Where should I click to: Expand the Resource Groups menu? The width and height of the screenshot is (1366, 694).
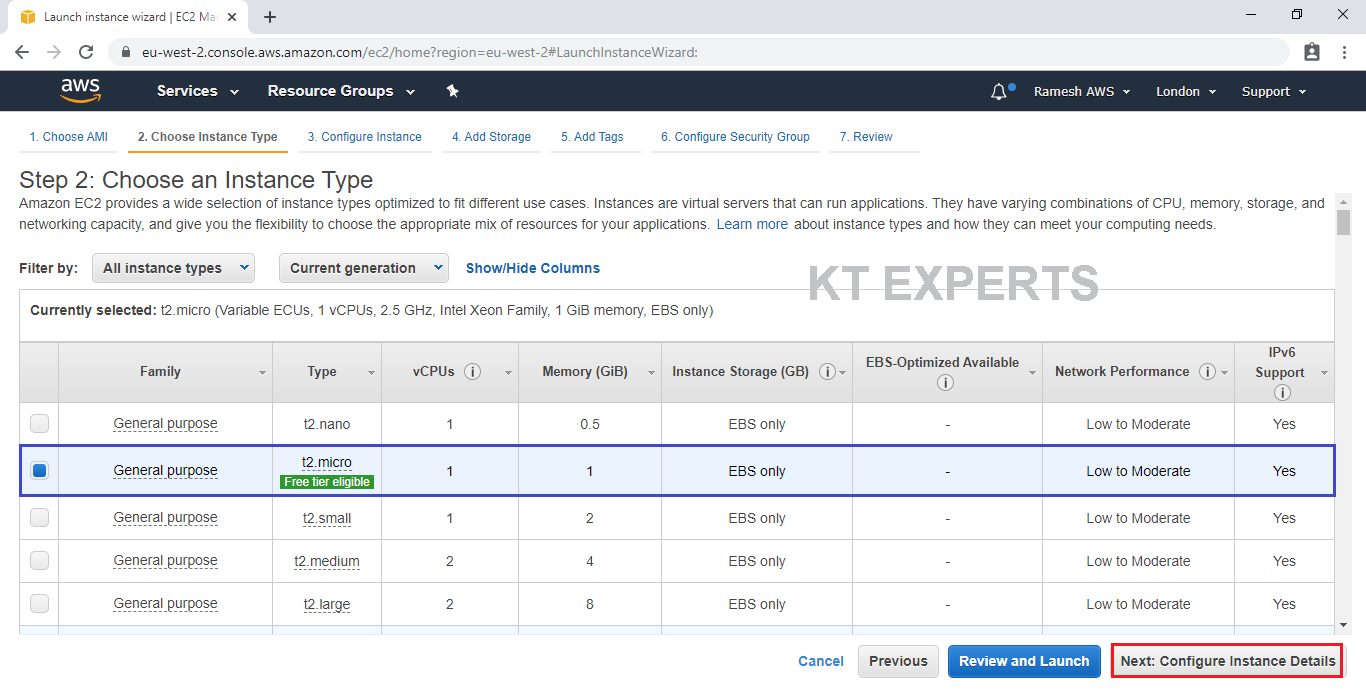[341, 91]
